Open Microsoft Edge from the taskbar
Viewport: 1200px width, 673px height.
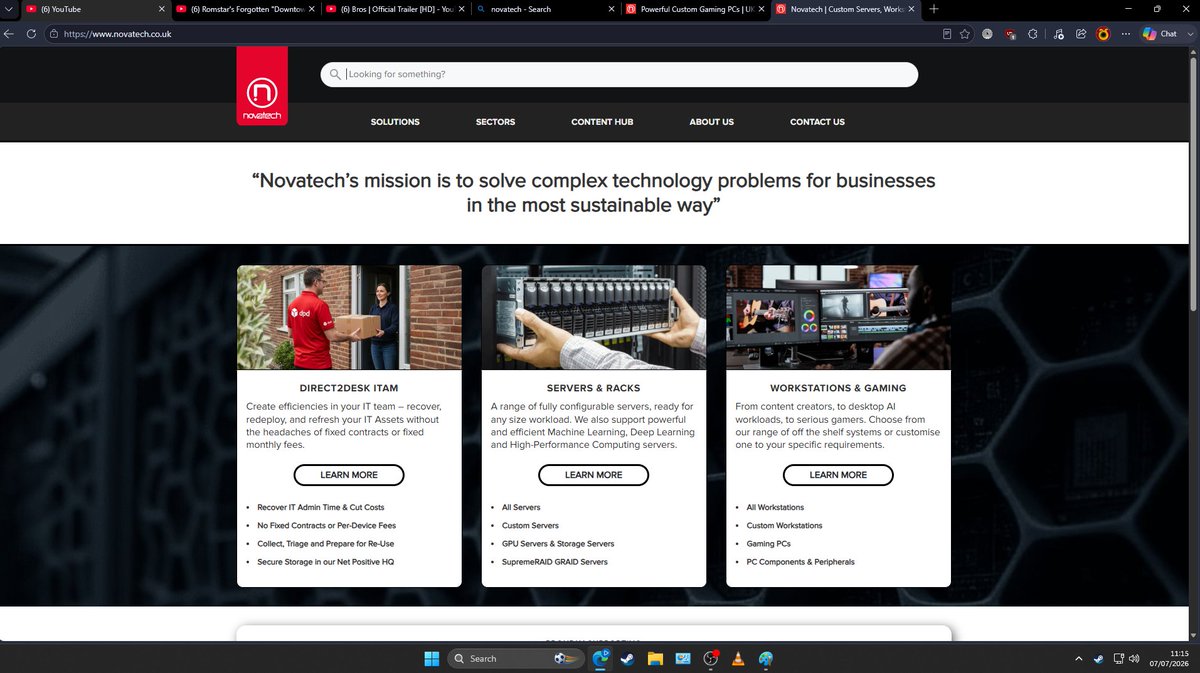[x=602, y=658]
